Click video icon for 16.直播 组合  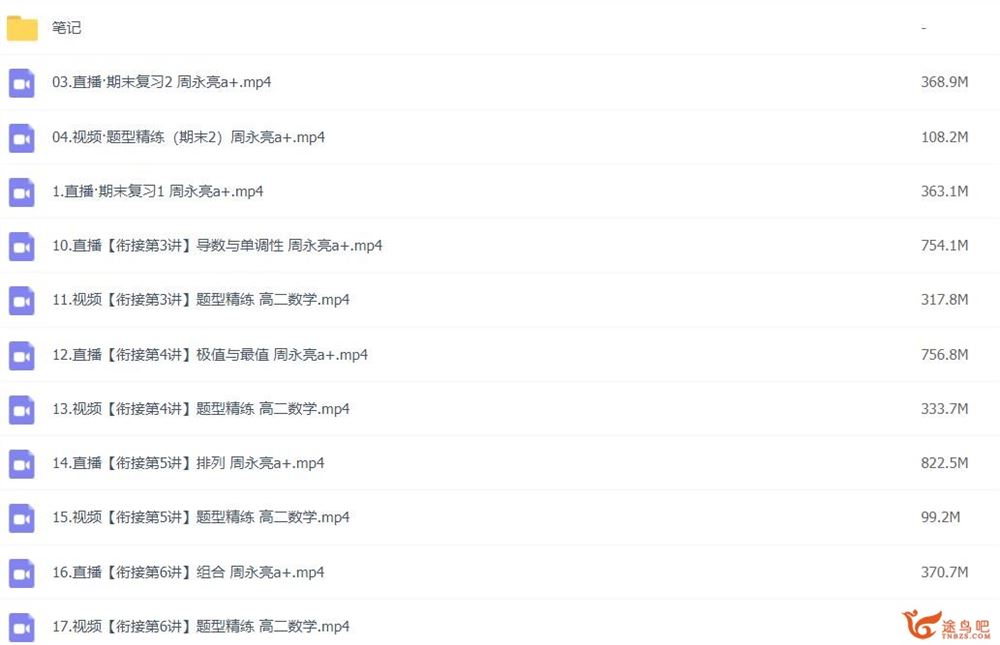pyautogui.click(x=22, y=573)
